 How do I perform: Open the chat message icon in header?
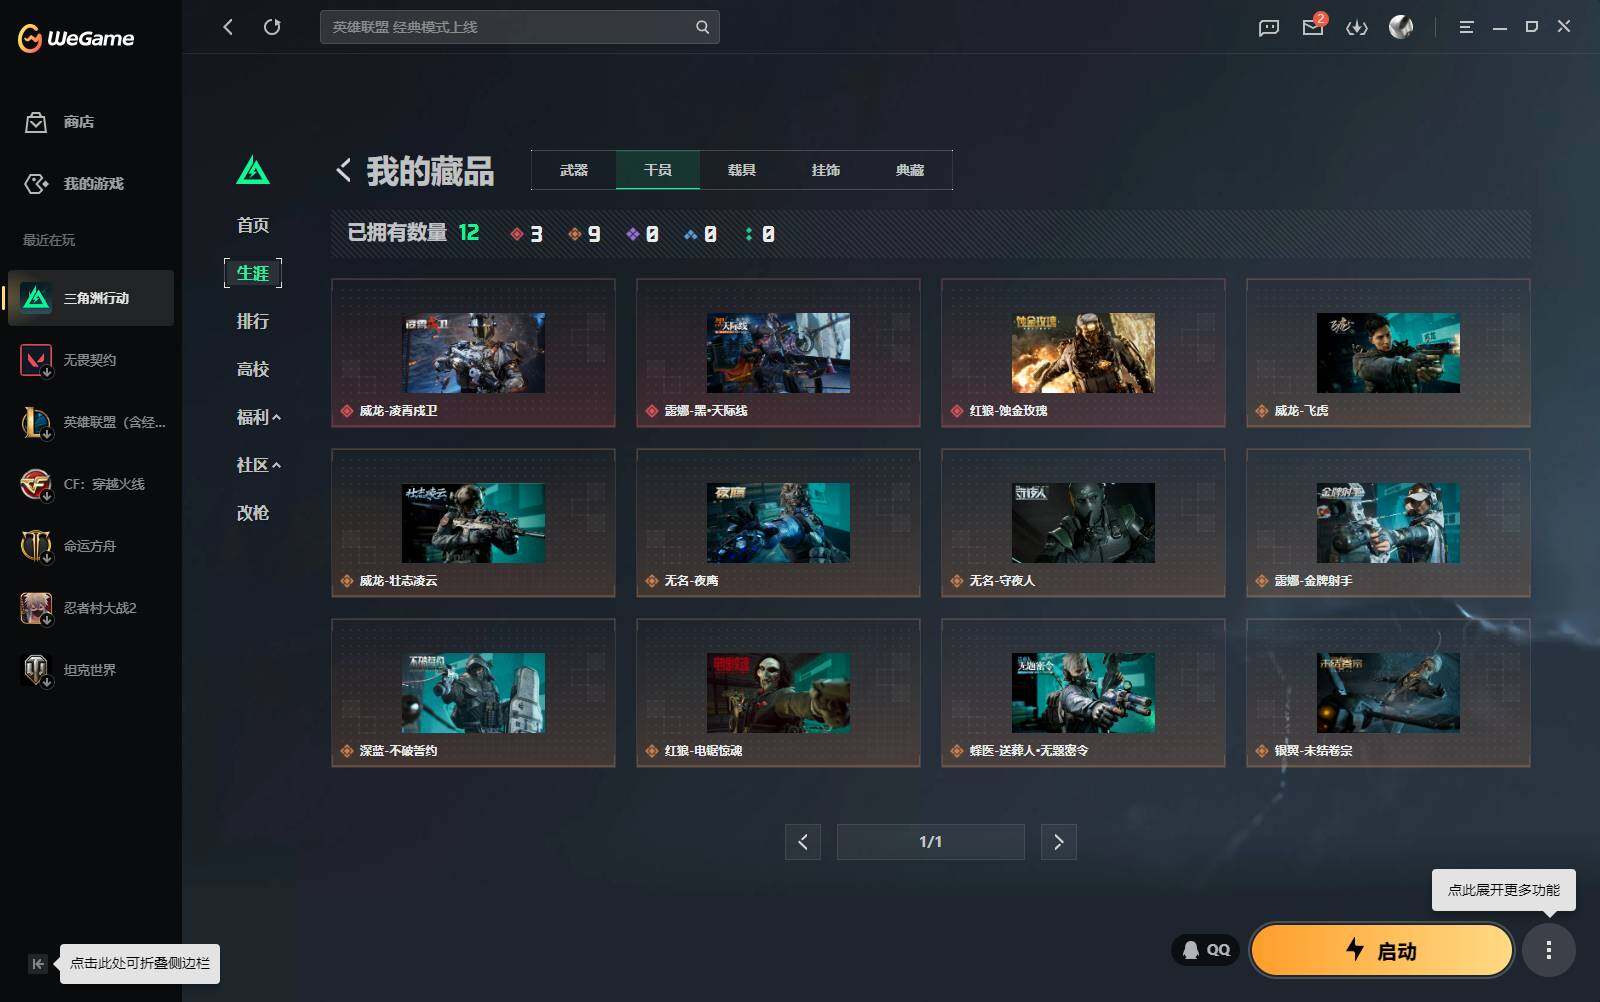[1269, 28]
